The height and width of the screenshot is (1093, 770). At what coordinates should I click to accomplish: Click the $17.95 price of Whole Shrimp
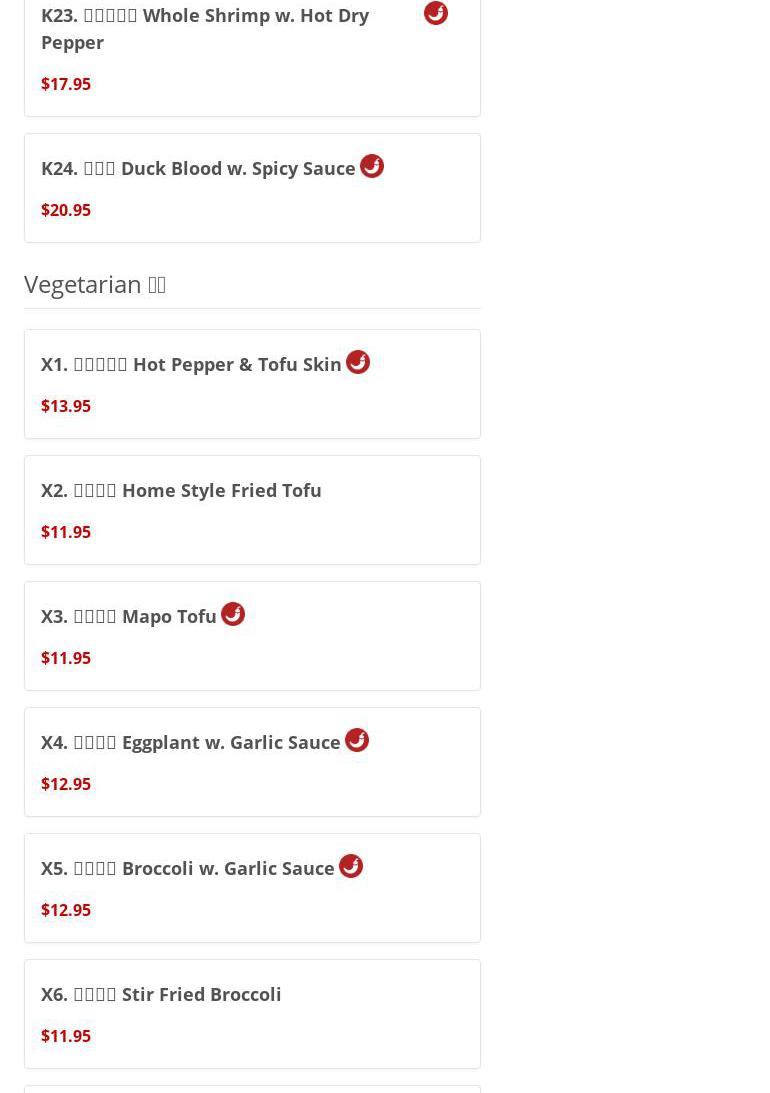coord(66,84)
